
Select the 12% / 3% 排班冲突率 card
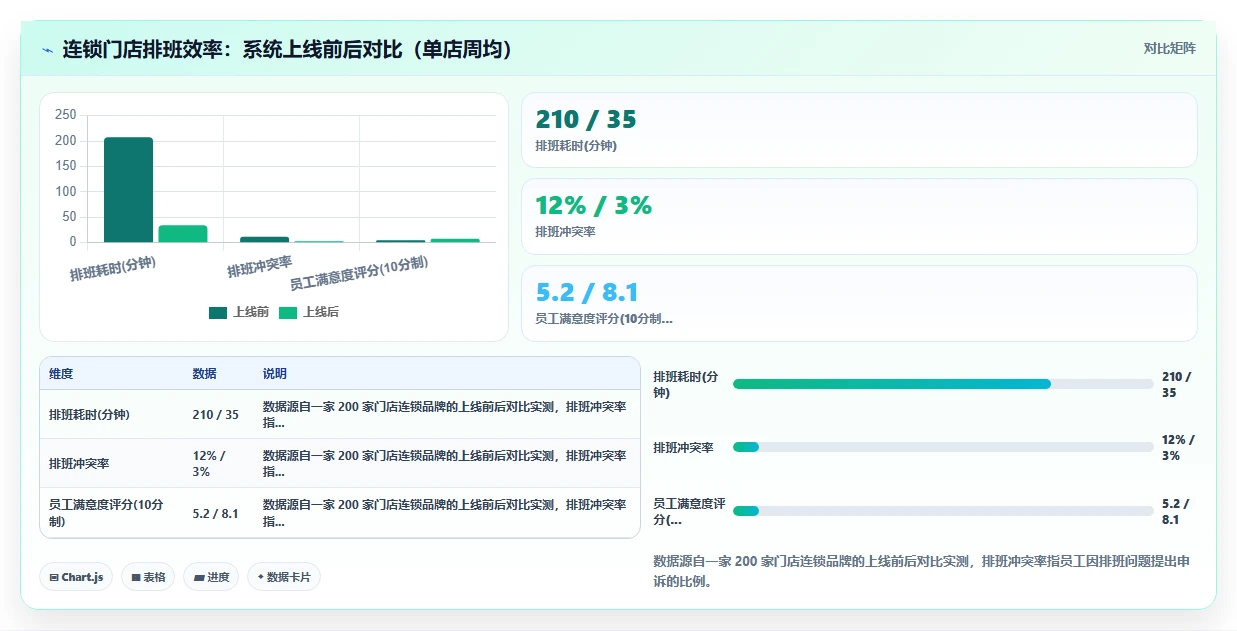pos(859,216)
